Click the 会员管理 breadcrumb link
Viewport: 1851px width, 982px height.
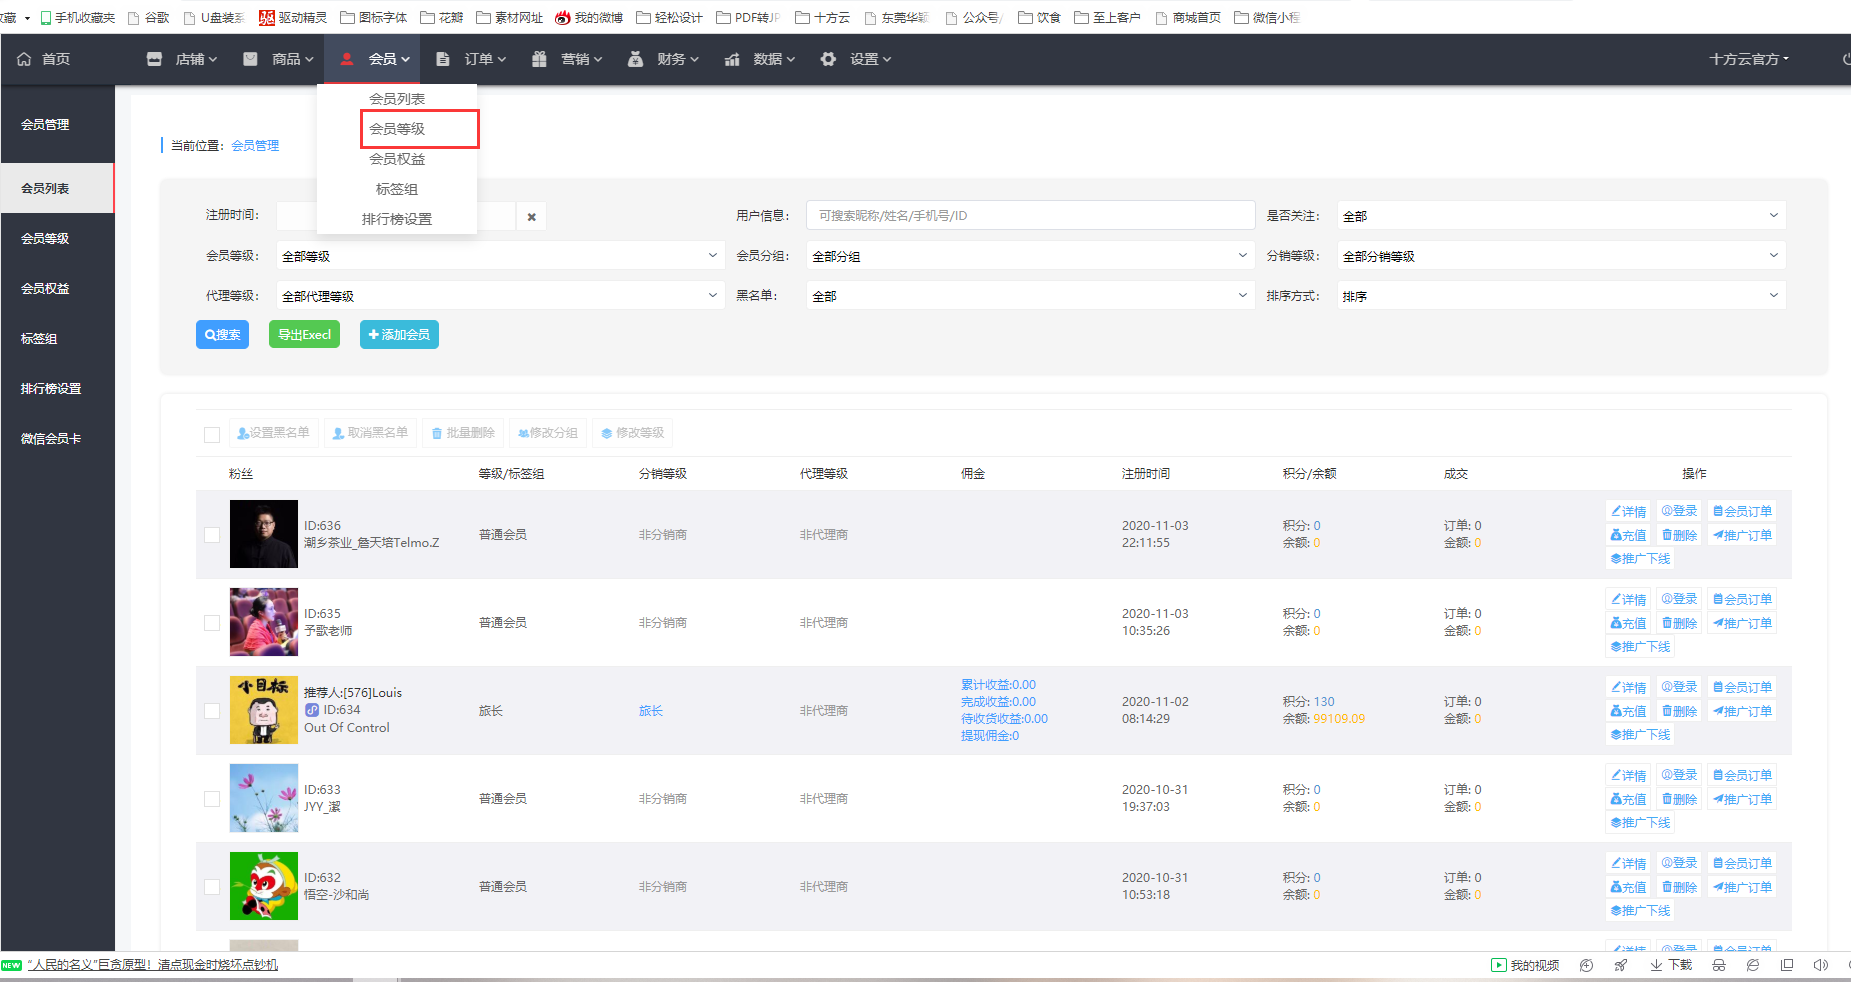pyautogui.click(x=255, y=145)
